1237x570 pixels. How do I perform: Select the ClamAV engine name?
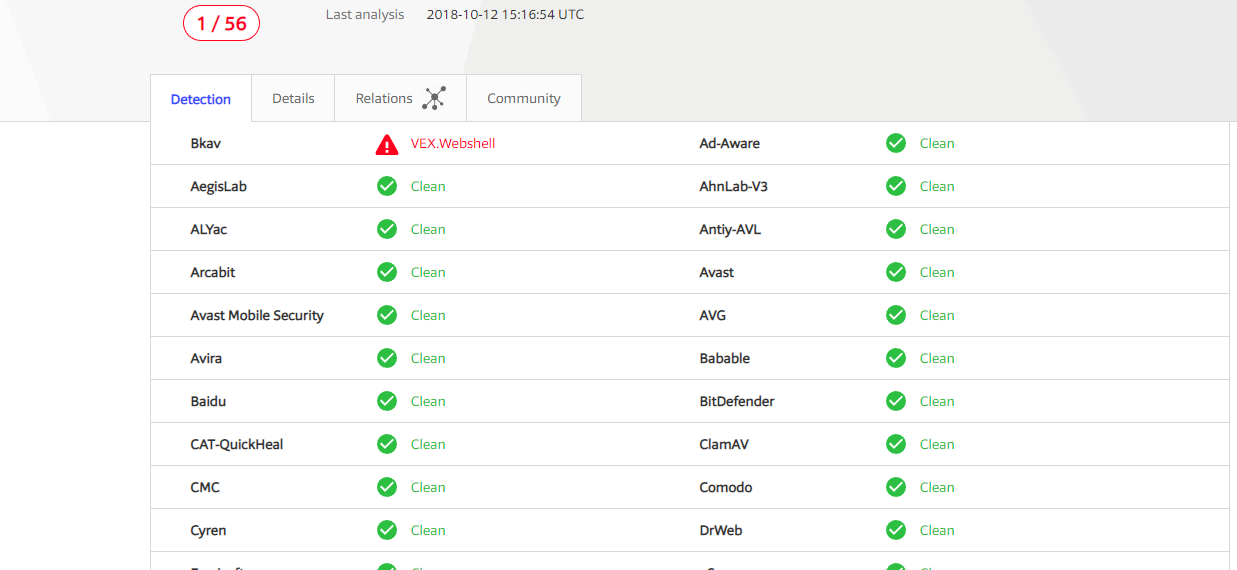tap(725, 444)
